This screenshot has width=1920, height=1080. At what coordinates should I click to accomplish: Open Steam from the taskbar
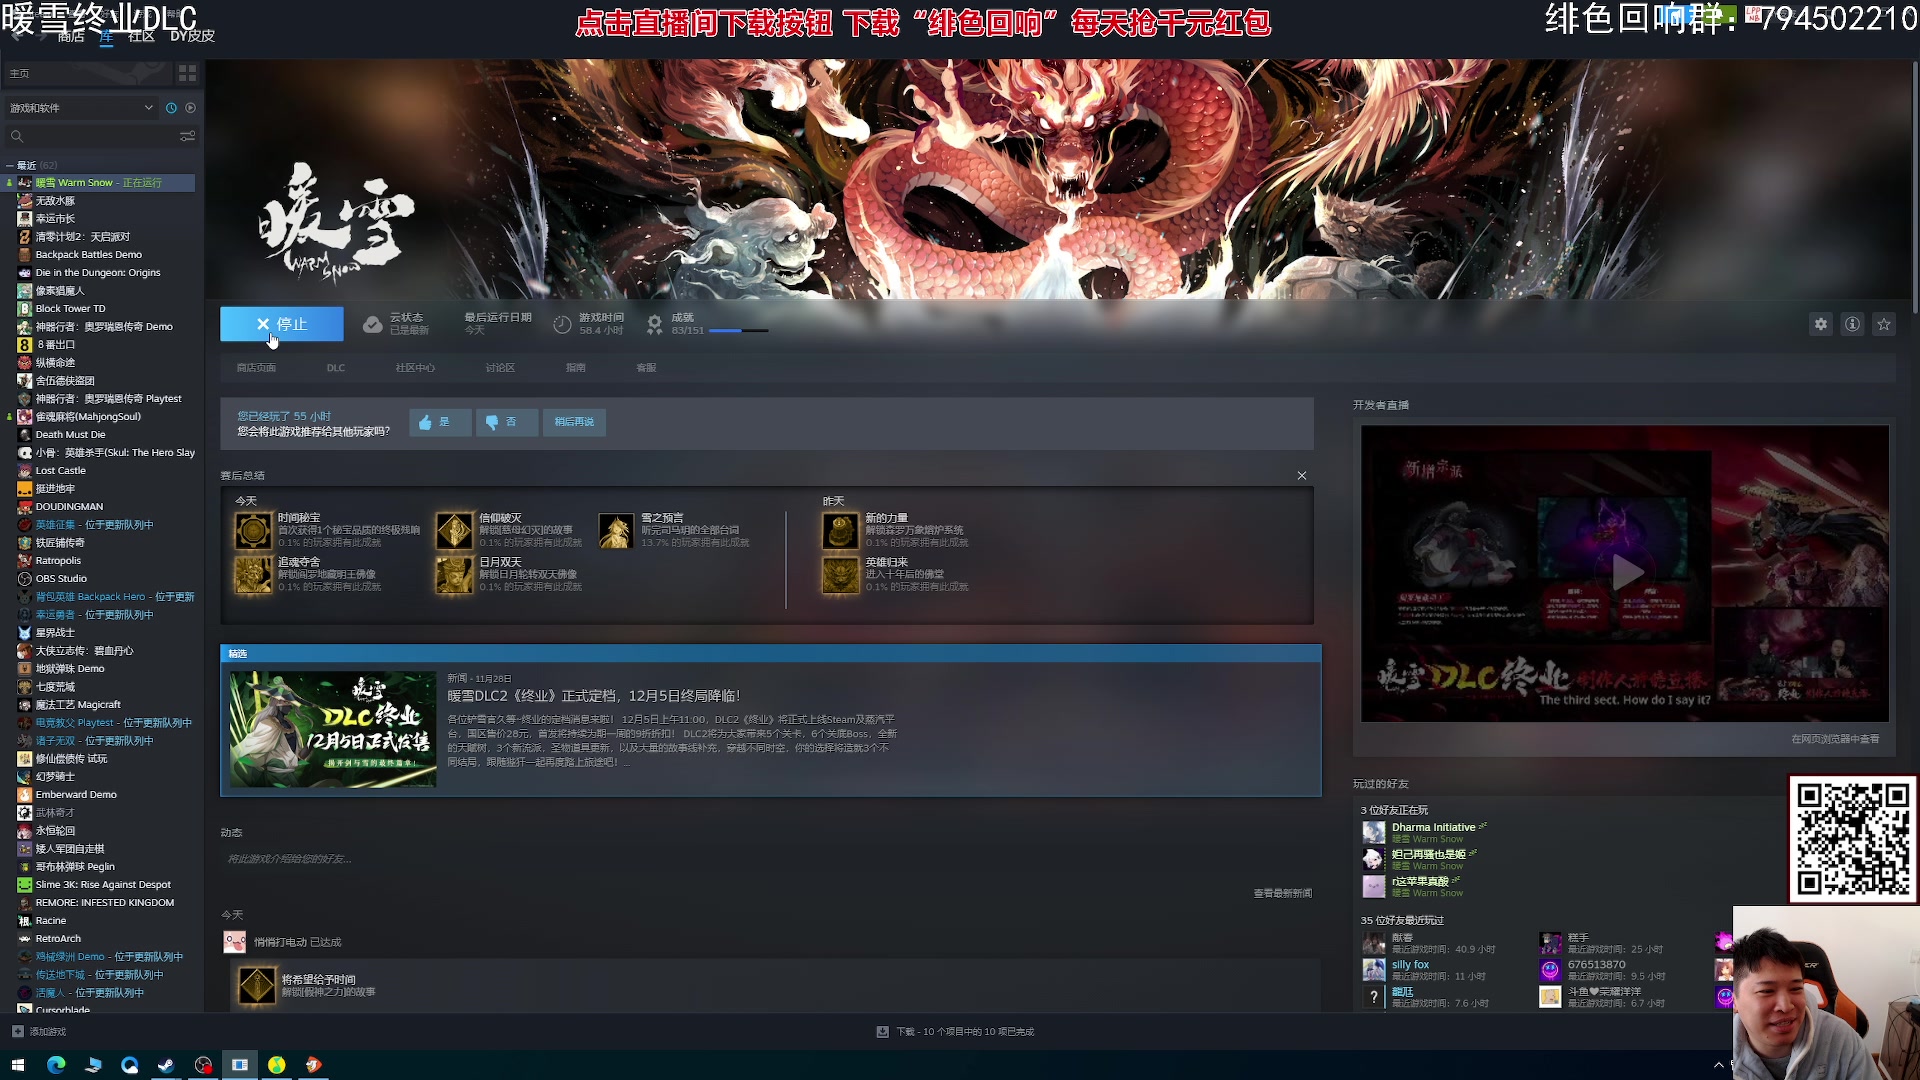tap(166, 1065)
